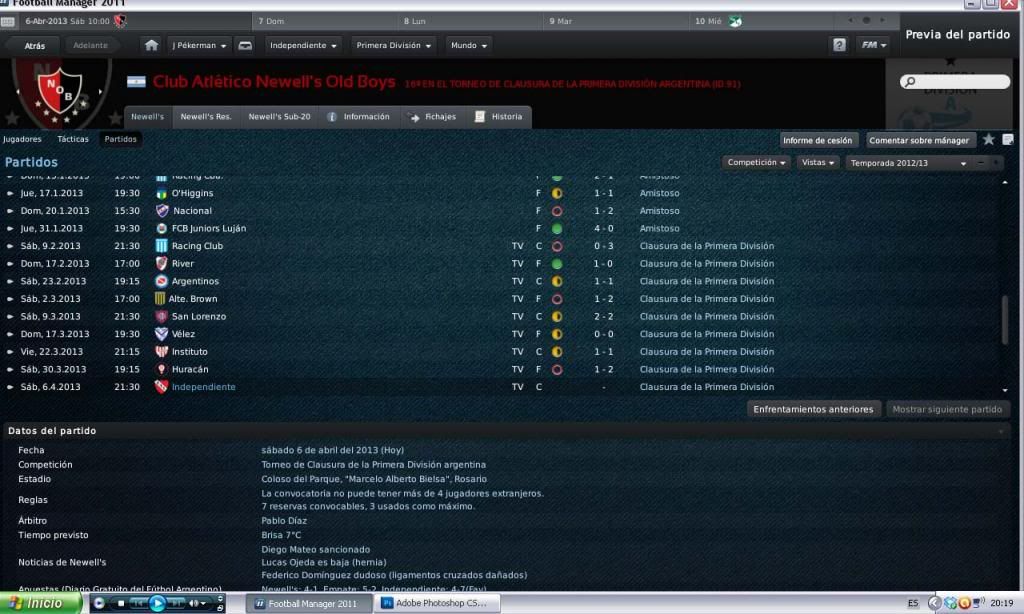Open the help question mark icon
The image size is (1024, 614).
(839, 45)
